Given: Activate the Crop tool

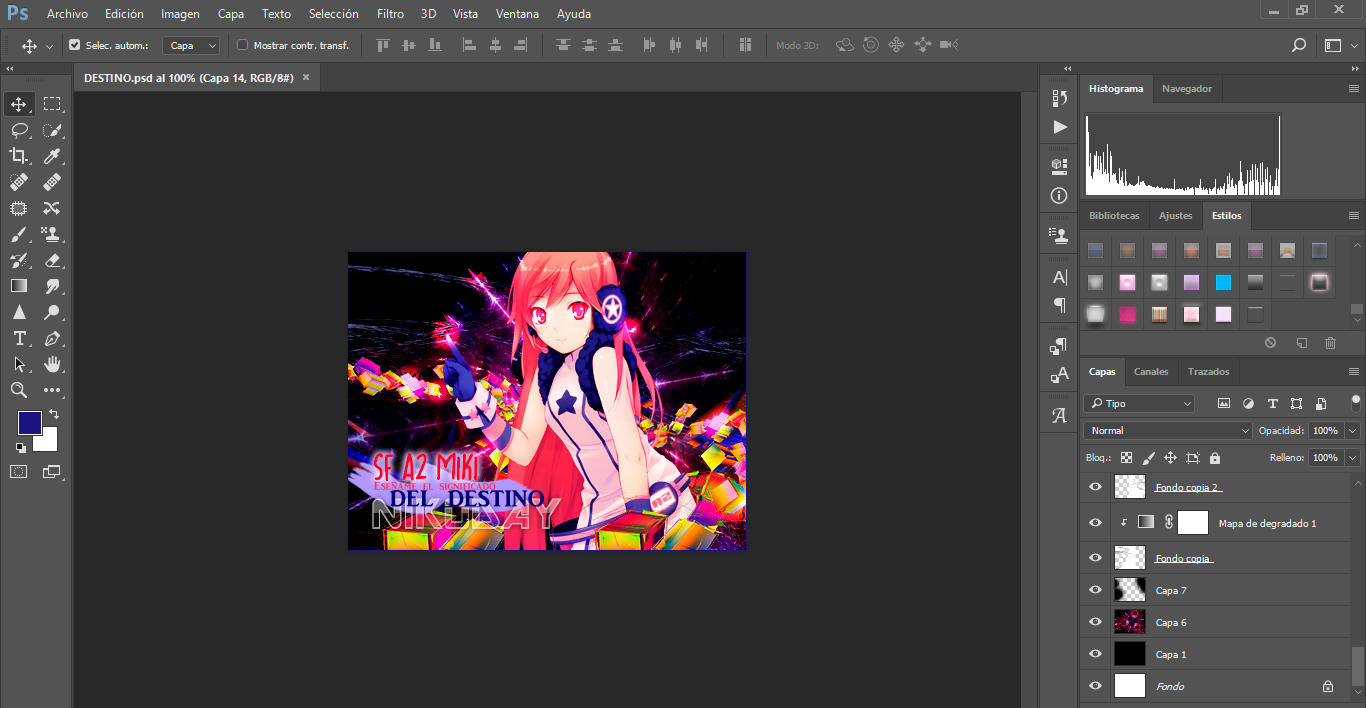Looking at the screenshot, I should 19,156.
